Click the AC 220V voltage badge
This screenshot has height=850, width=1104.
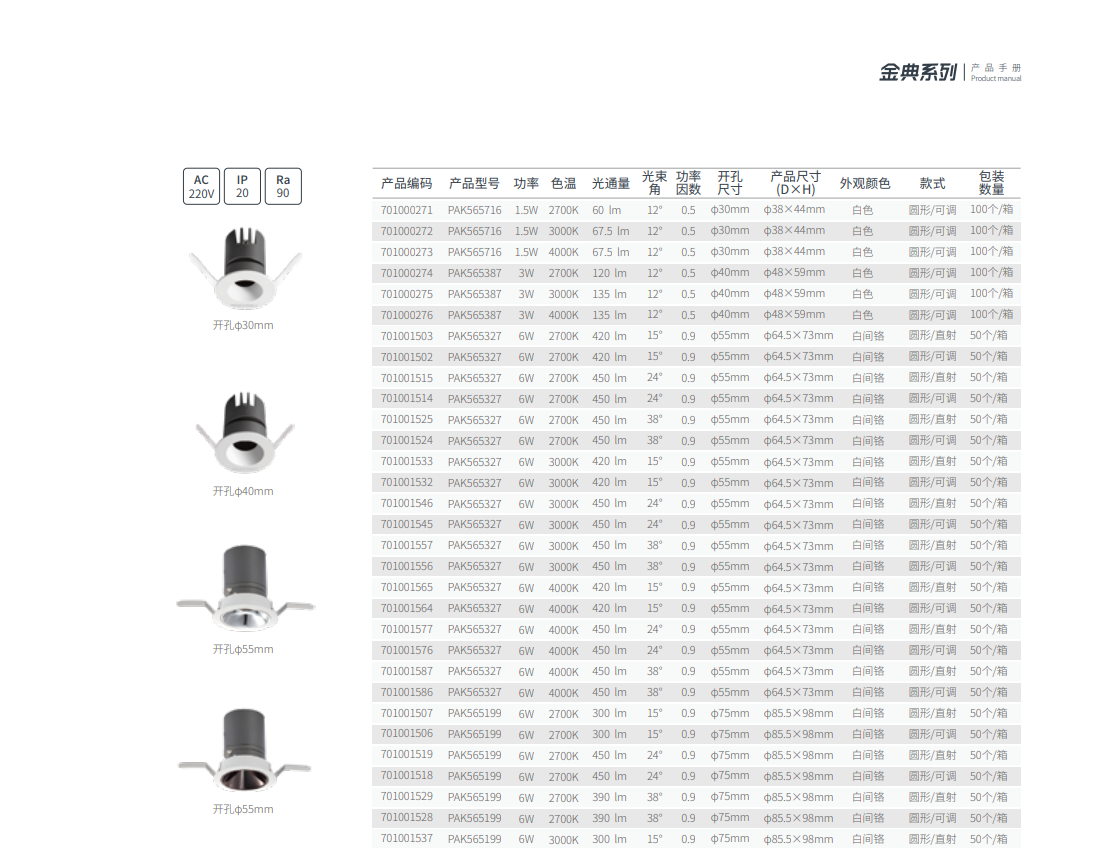coord(201,186)
